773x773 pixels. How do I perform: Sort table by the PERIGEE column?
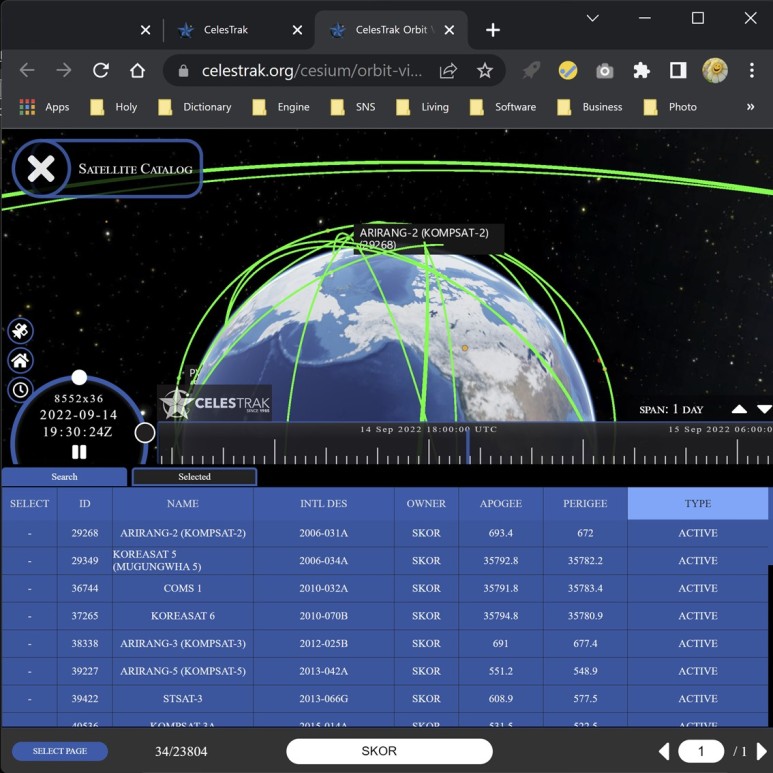585,503
